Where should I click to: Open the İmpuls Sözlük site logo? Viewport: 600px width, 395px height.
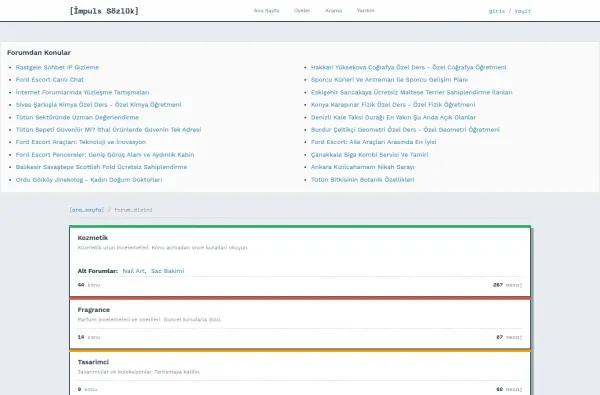tap(104, 11)
